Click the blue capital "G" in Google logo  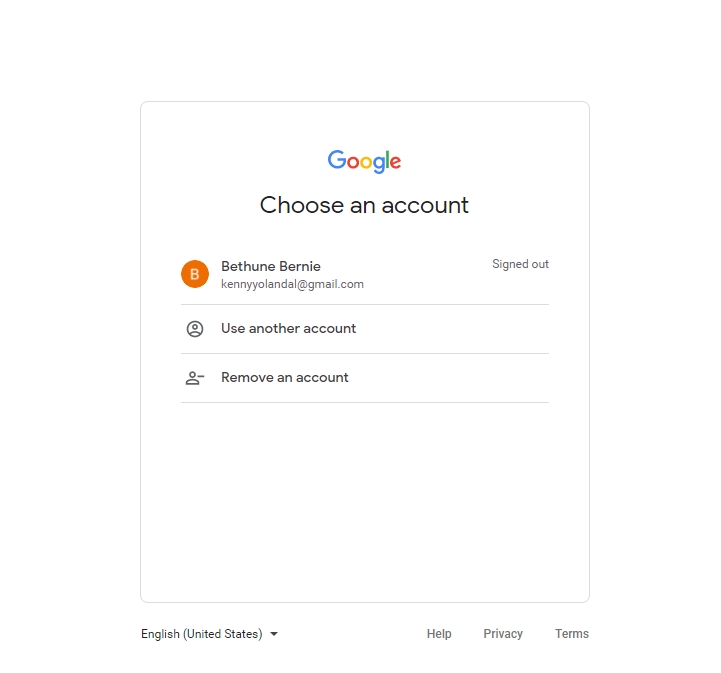pyautogui.click(x=336, y=160)
